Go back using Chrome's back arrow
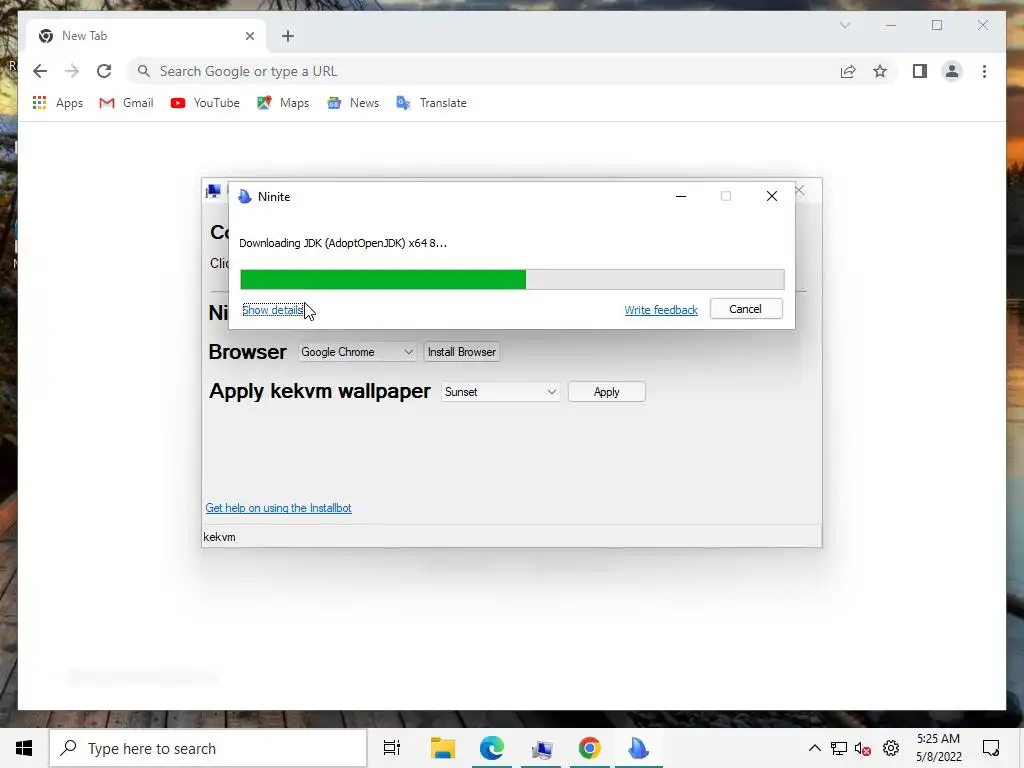The image size is (1024, 768). pos(40,71)
